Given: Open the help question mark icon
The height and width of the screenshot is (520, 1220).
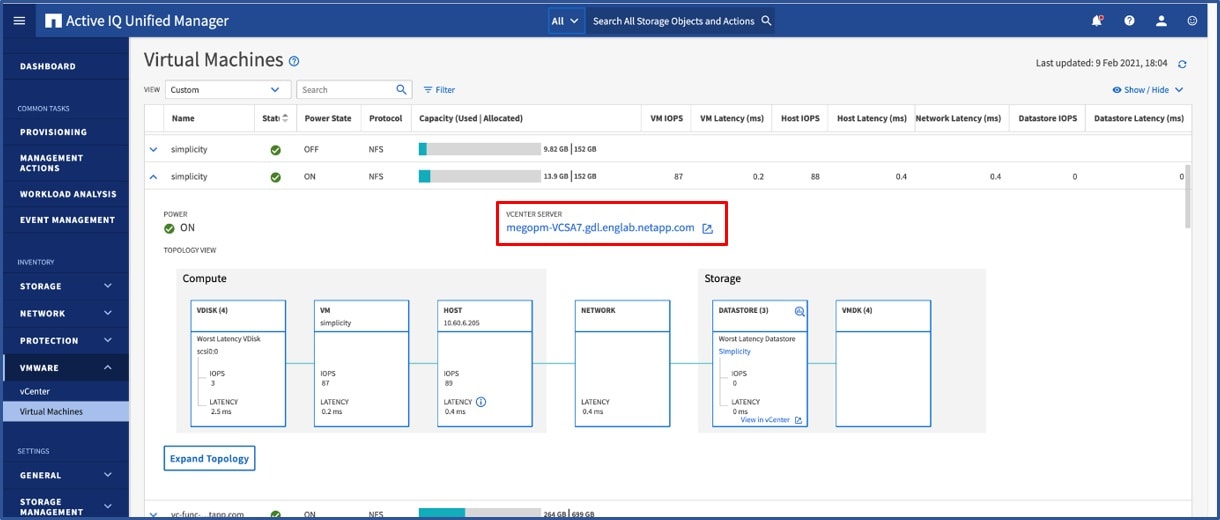Looking at the screenshot, I should [1129, 21].
